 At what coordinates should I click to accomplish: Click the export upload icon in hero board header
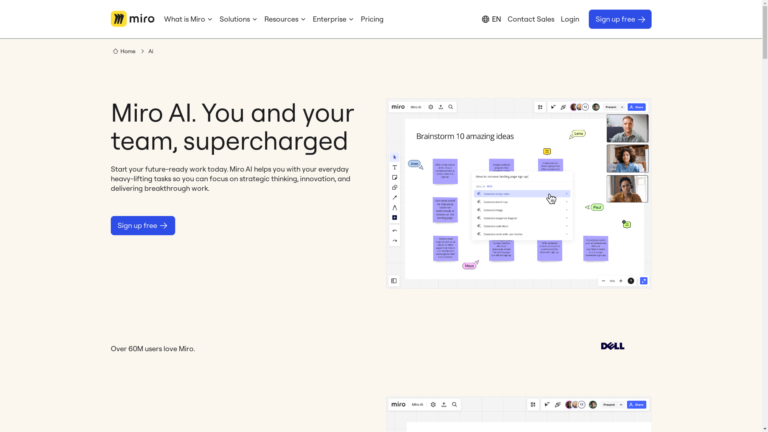pyautogui.click(x=440, y=107)
